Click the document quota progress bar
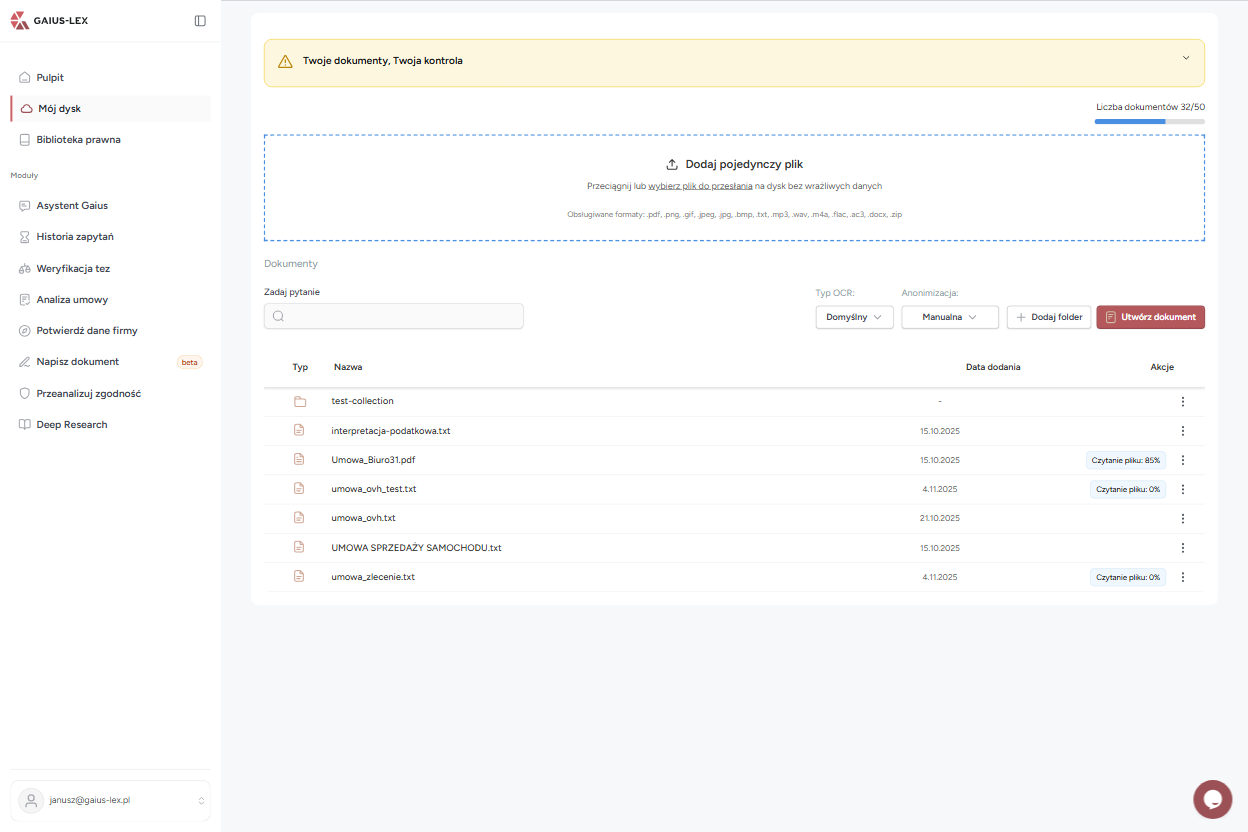The image size is (1248, 832). point(1150,120)
